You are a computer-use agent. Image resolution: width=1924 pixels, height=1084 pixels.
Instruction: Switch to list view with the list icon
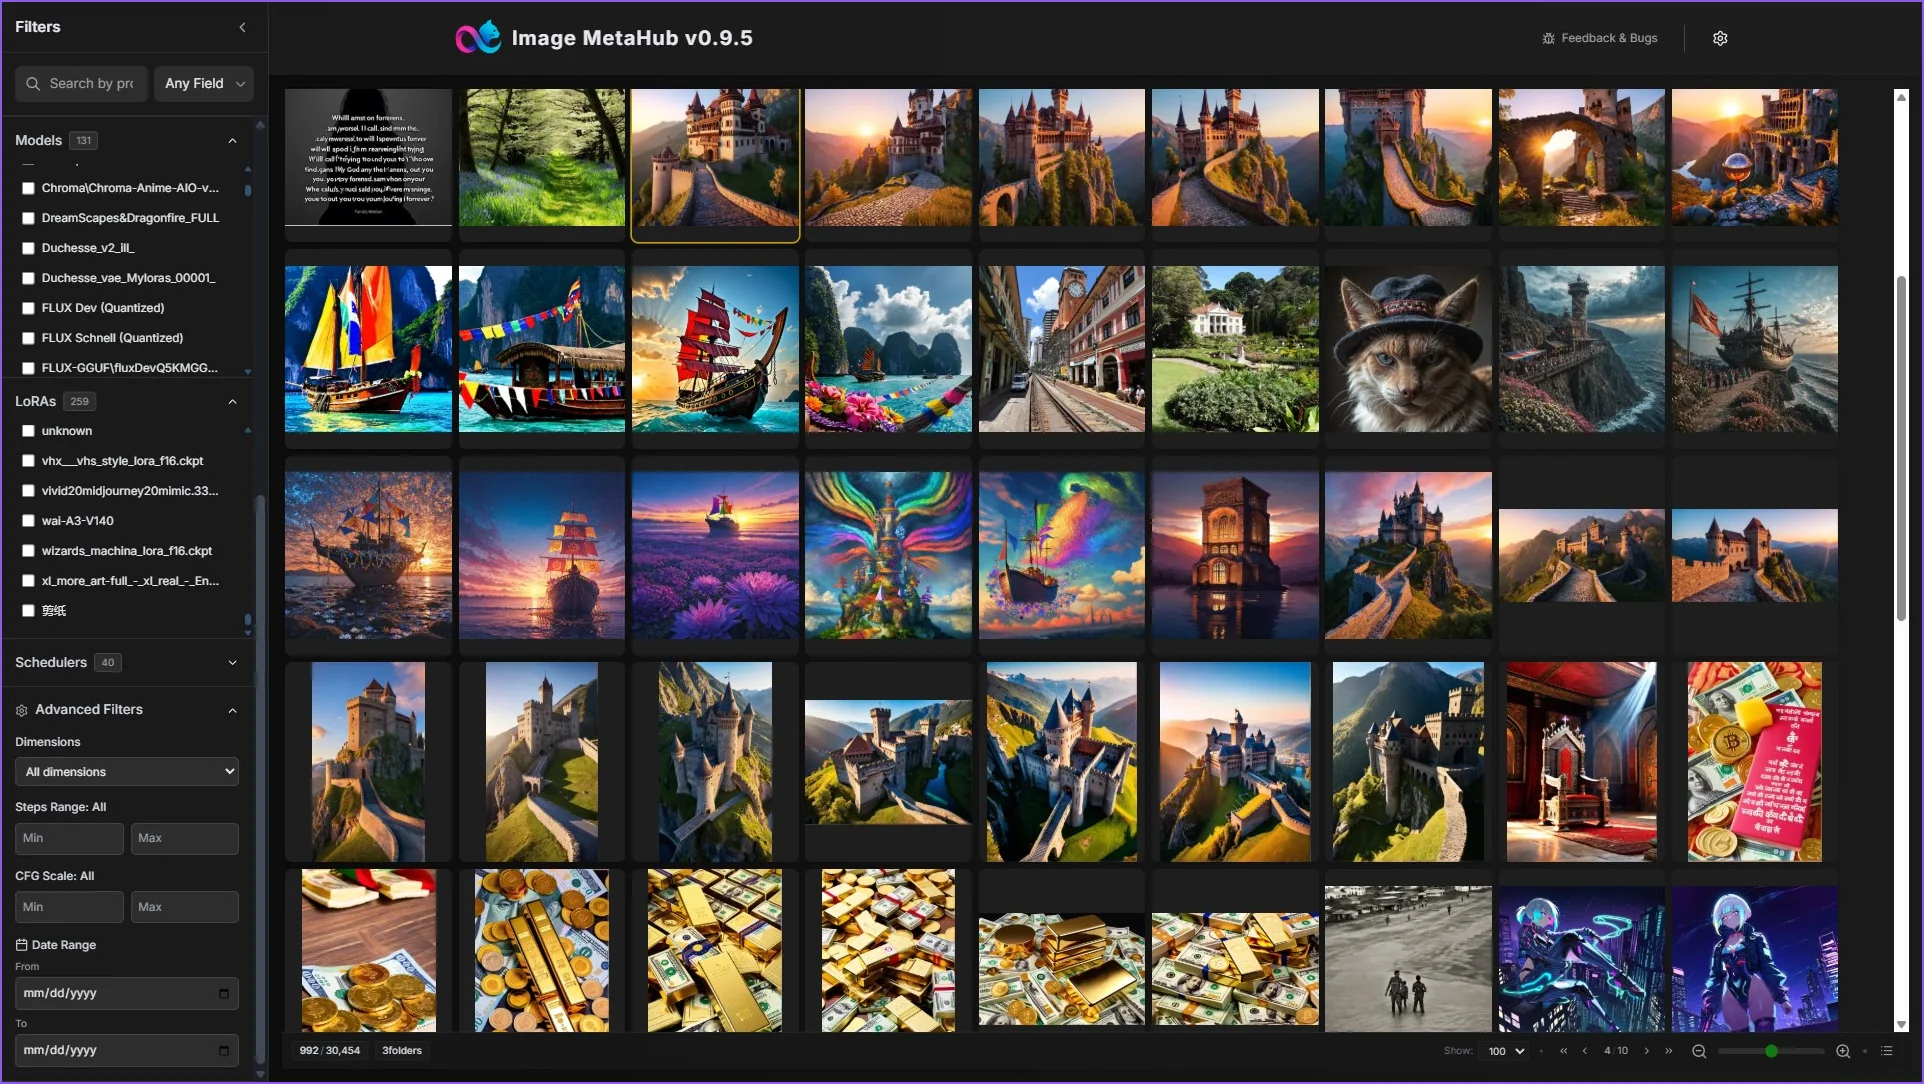click(1889, 1051)
